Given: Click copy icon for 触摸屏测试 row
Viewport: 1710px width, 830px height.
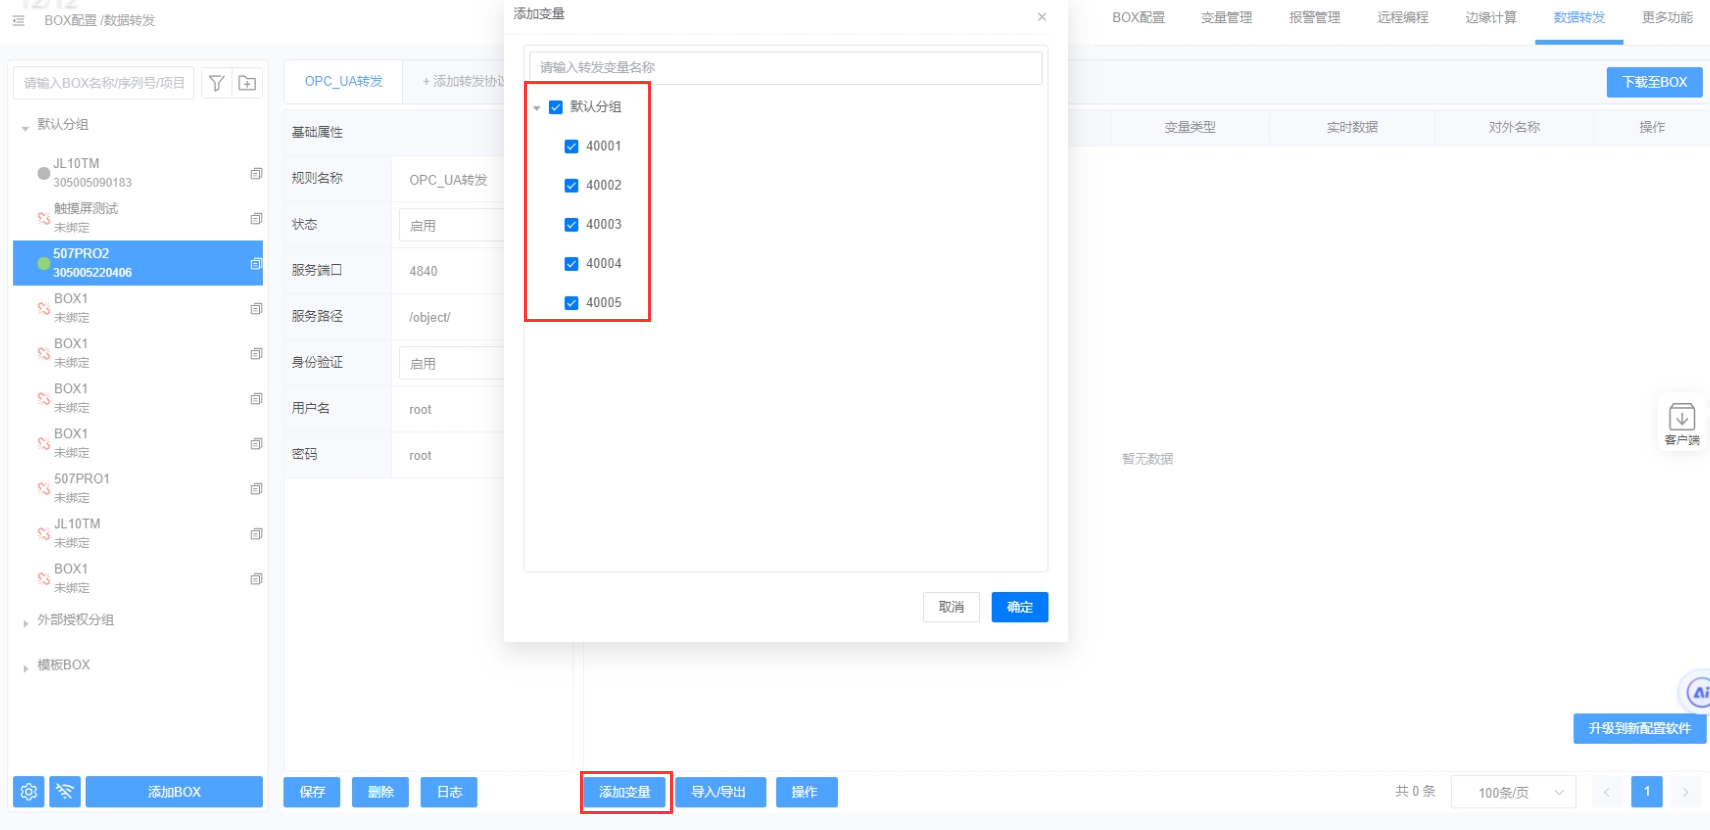Looking at the screenshot, I should point(256,219).
